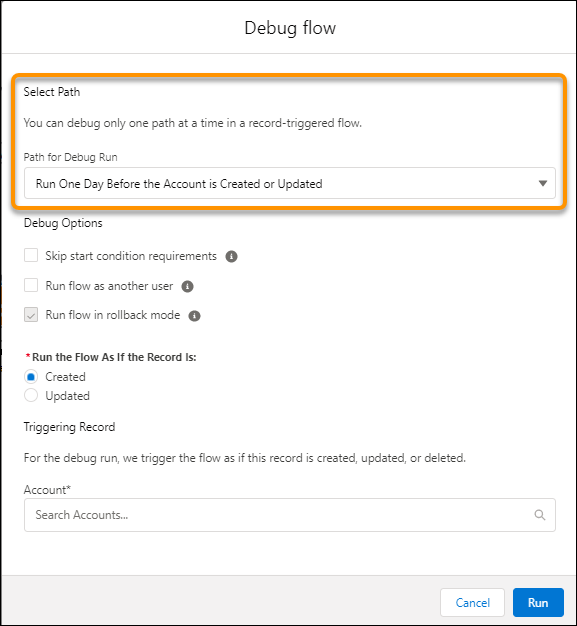Click the Run One Day Before path combobox

[289, 183]
